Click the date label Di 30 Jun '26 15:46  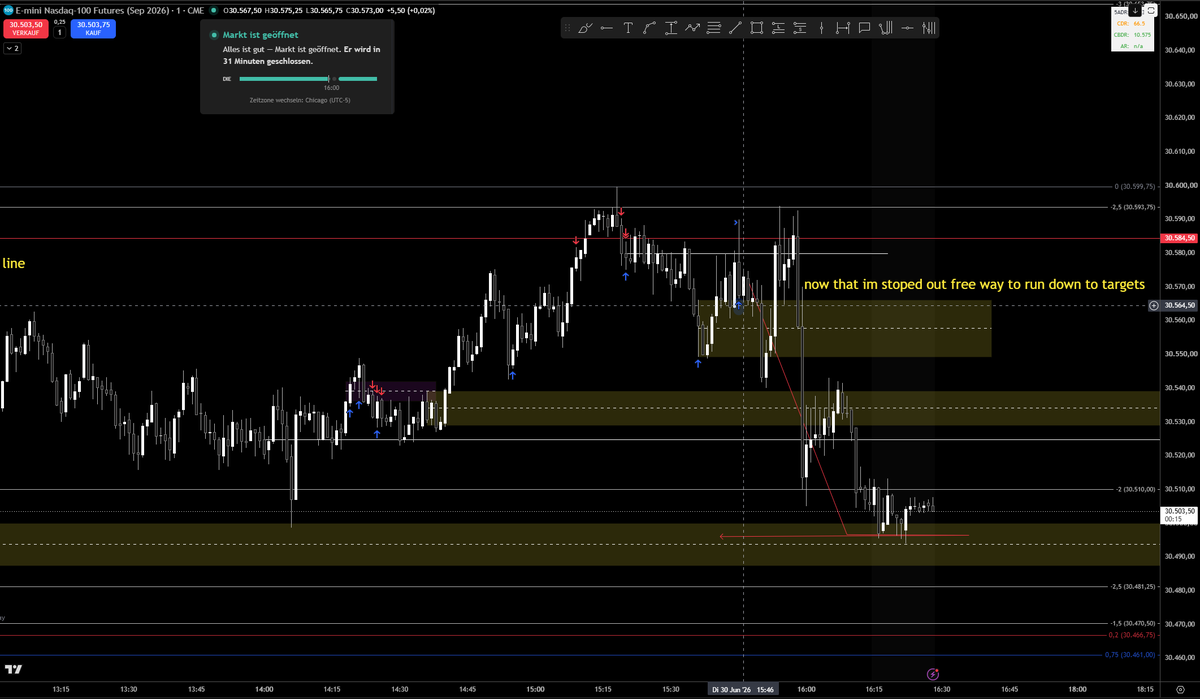[x=745, y=689]
